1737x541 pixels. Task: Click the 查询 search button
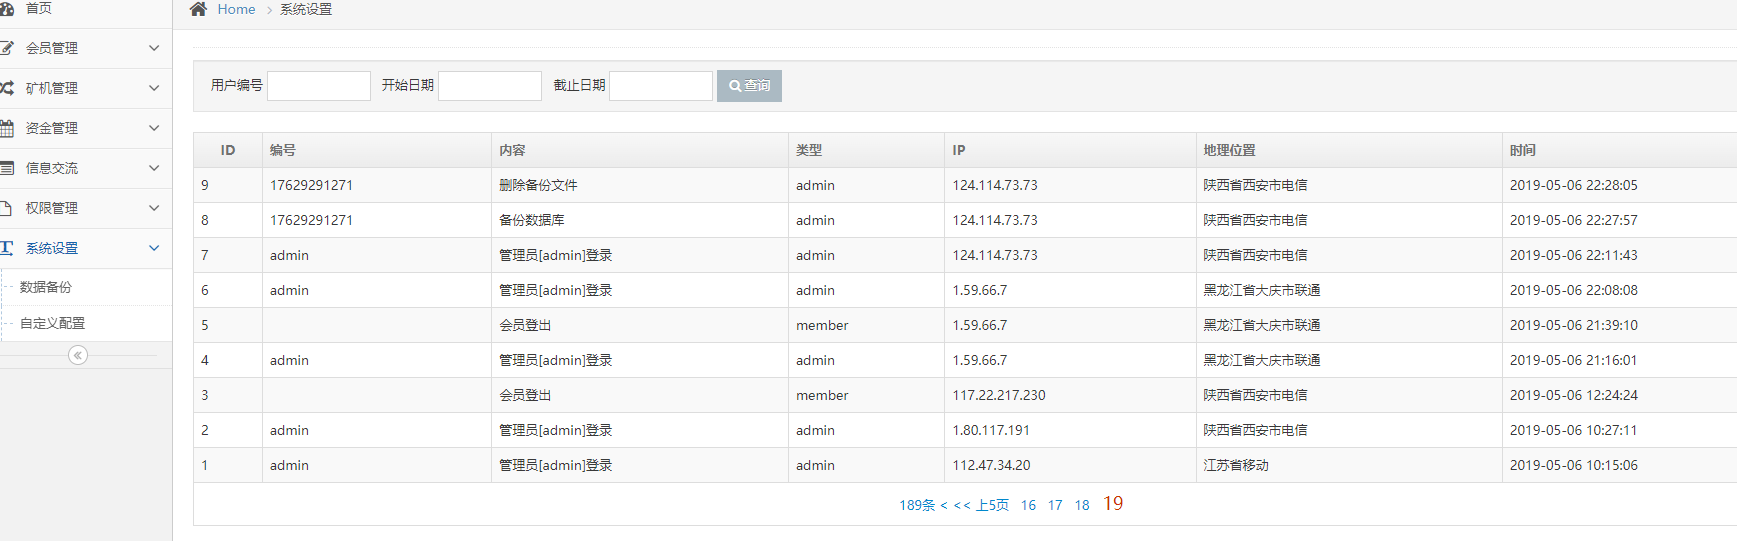coord(749,86)
